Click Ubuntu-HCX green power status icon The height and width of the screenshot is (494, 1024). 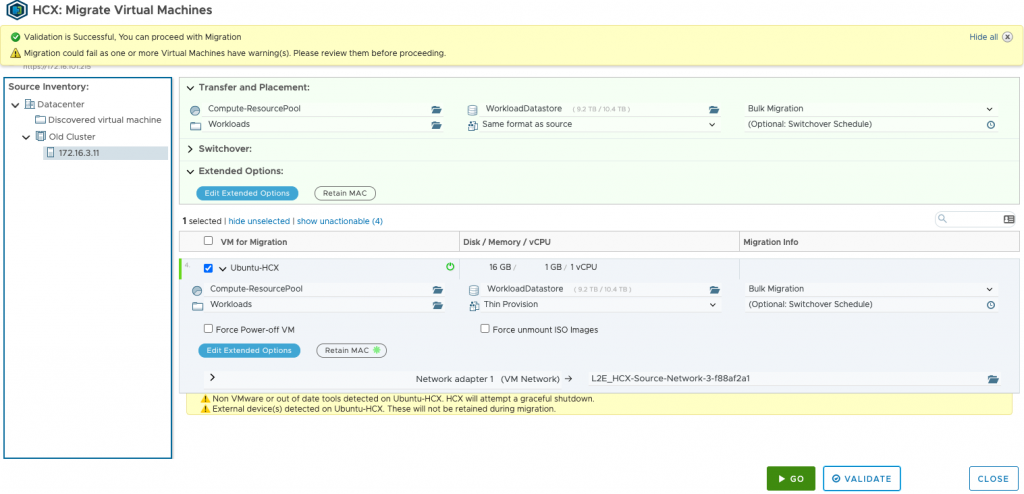450,267
